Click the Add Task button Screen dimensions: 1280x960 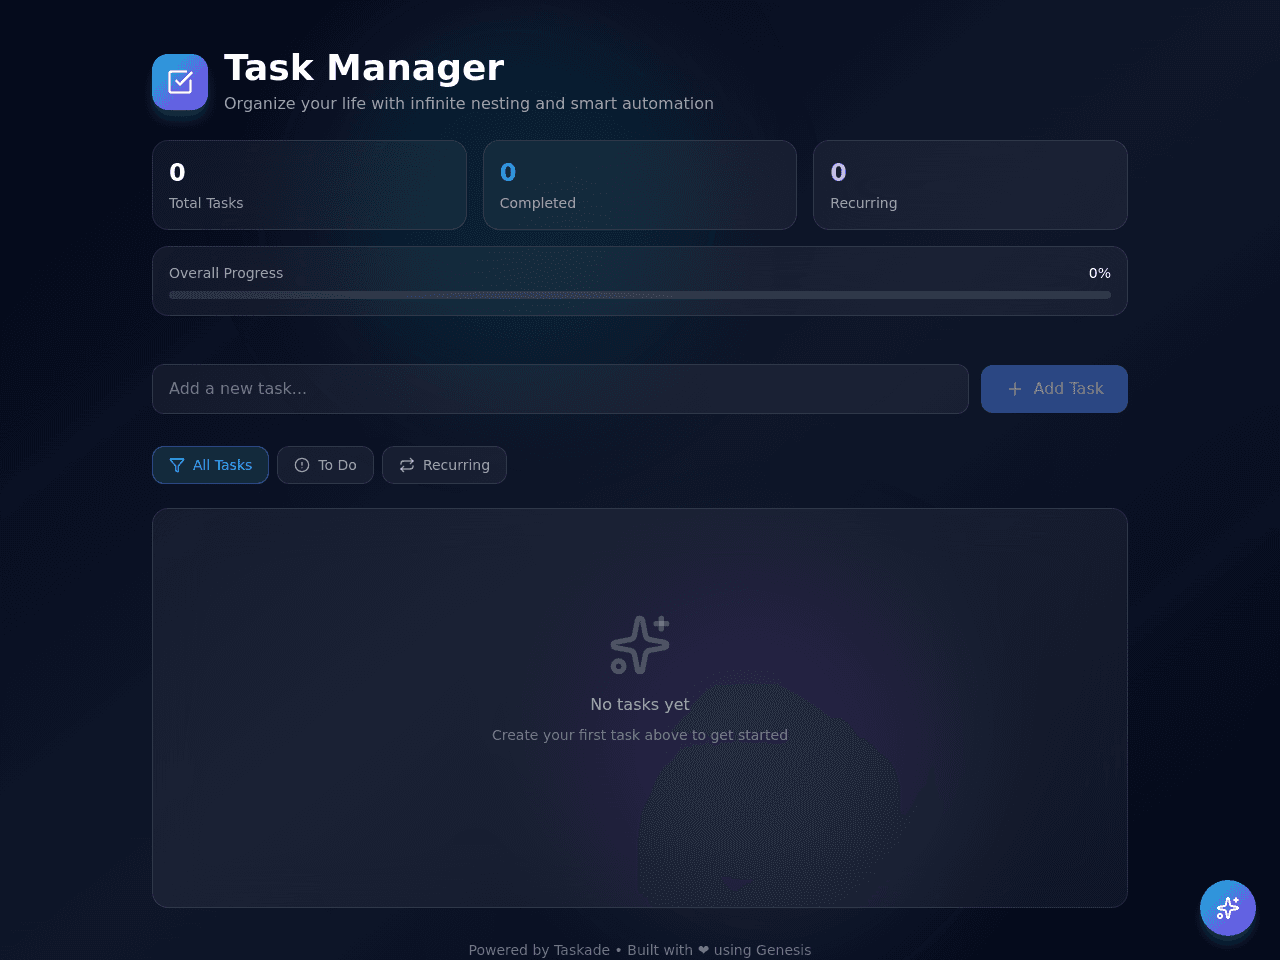pos(1054,389)
